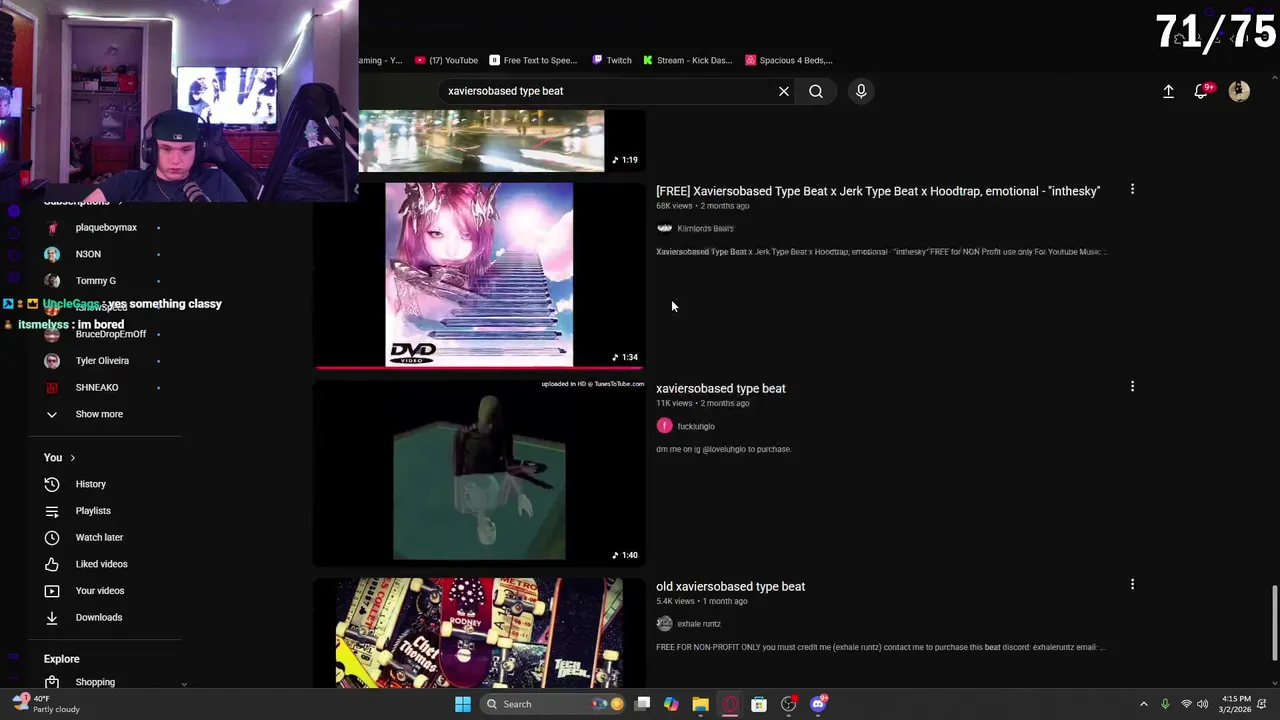Click the SHNEAKO channel avatar in the sidebar
Viewport: 1280px width, 720px height.
(x=52, y=387)
